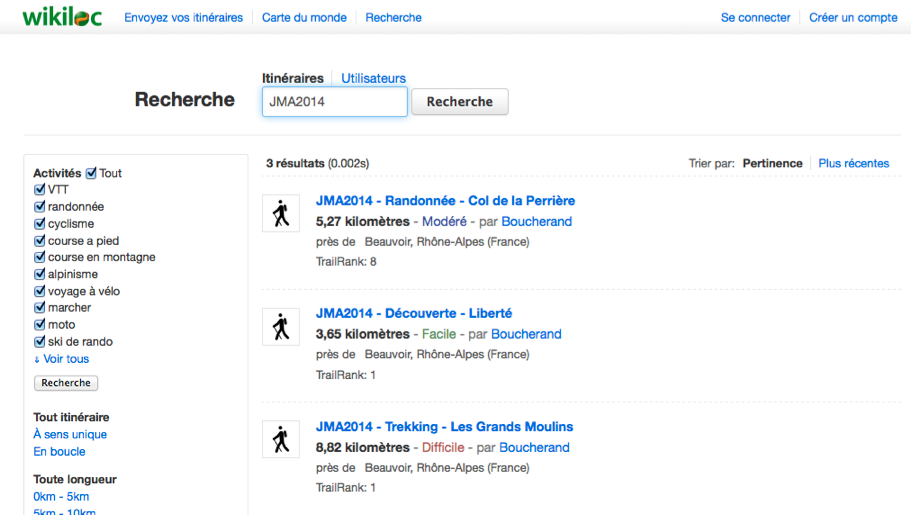Click hiking icon for Les Grands Moulins
The image size is (911, 515).
[x=281, y=439]
